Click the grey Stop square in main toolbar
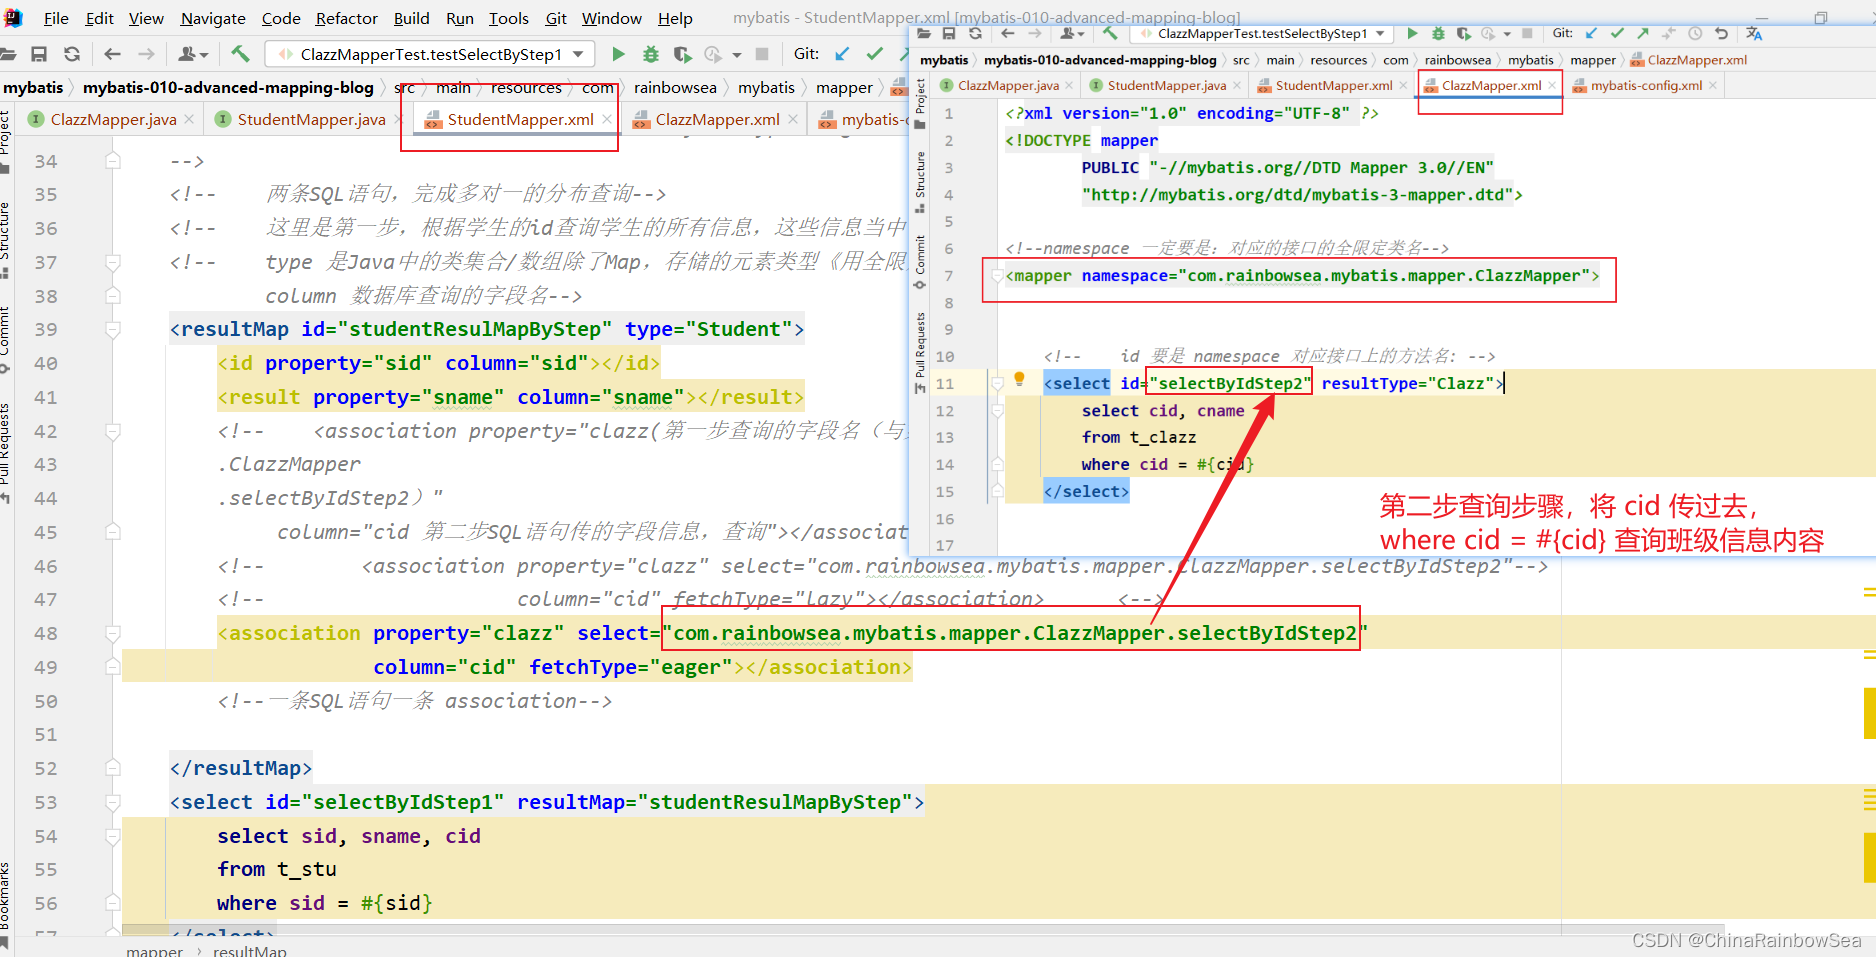This screenshot has width=1876, height=957. pyautogui.click(x=762, y=54)
